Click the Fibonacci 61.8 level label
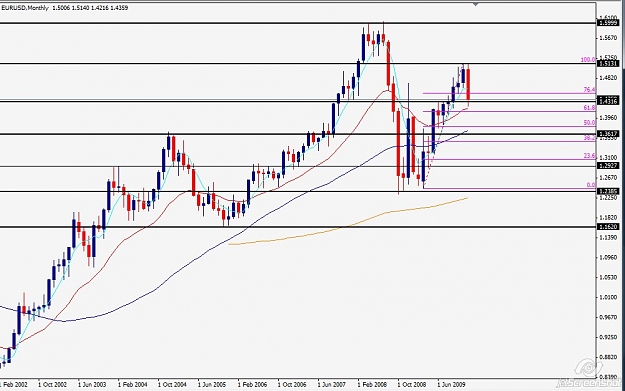 point(590,108)
